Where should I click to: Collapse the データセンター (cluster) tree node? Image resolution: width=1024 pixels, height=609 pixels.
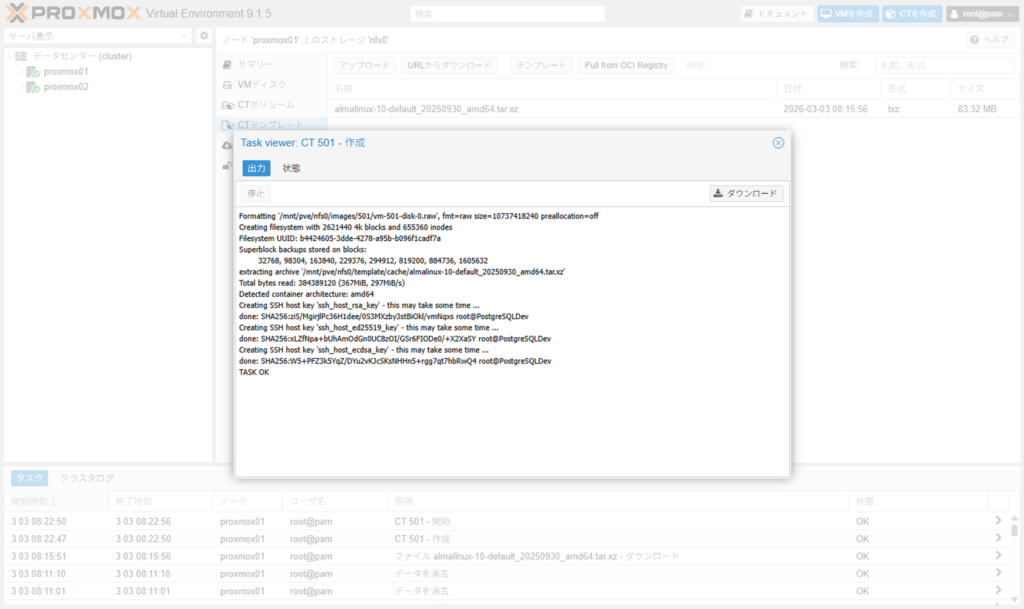tap(8, 57)
